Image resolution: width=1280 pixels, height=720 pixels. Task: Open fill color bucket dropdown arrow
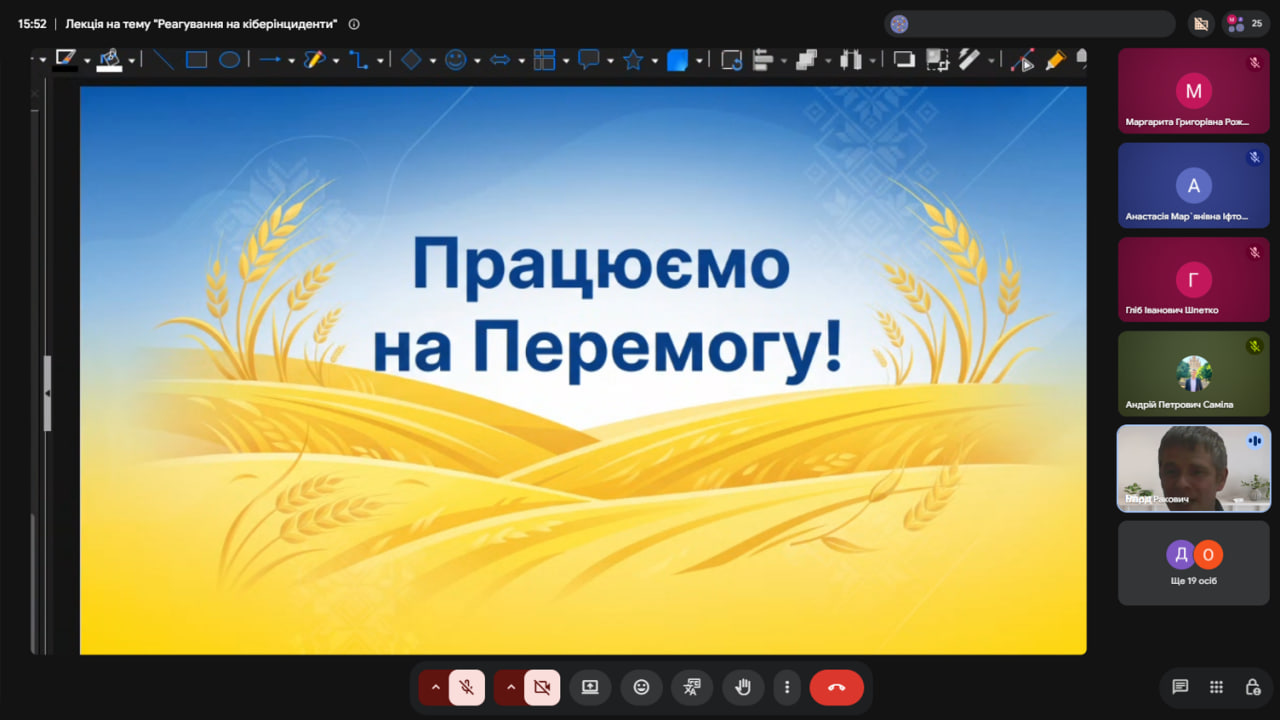tap(131, 61)
